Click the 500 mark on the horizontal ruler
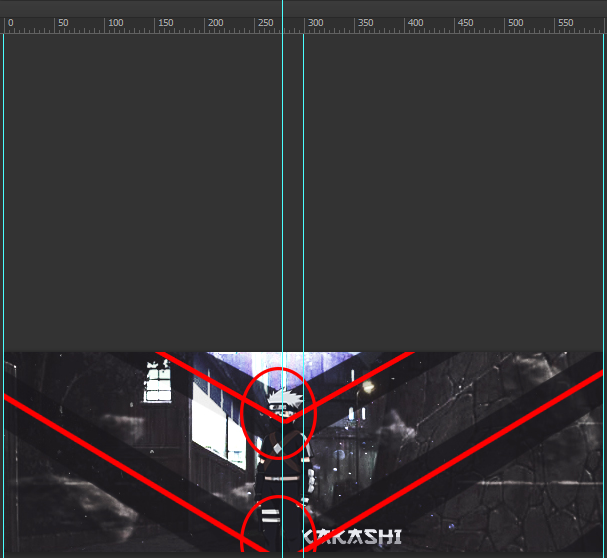Viewport: 608px width, 558px height. click(514, 23)
